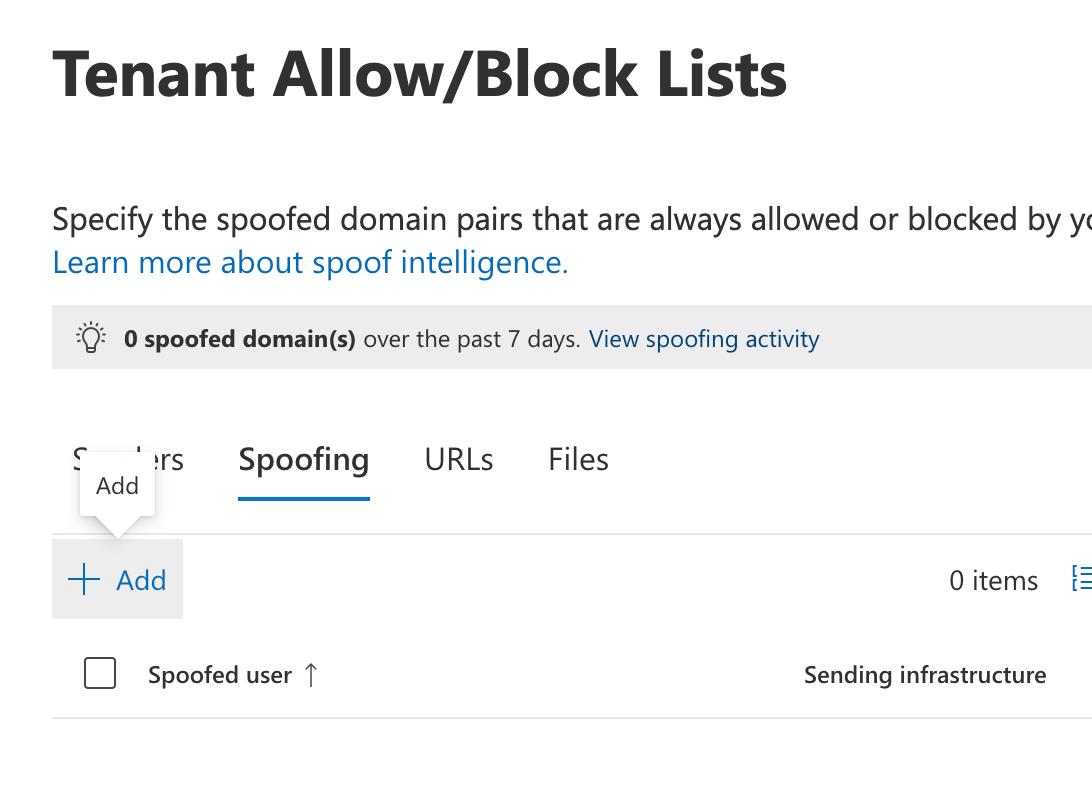Viewport: 1092px width, 794px height.
Task: Click the 0 items count text
Action: click(993, 580)
